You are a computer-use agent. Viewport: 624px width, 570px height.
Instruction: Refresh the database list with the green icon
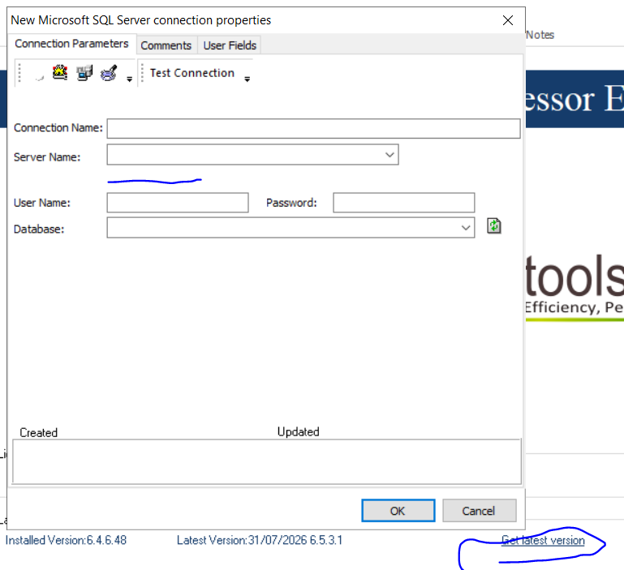494,226
